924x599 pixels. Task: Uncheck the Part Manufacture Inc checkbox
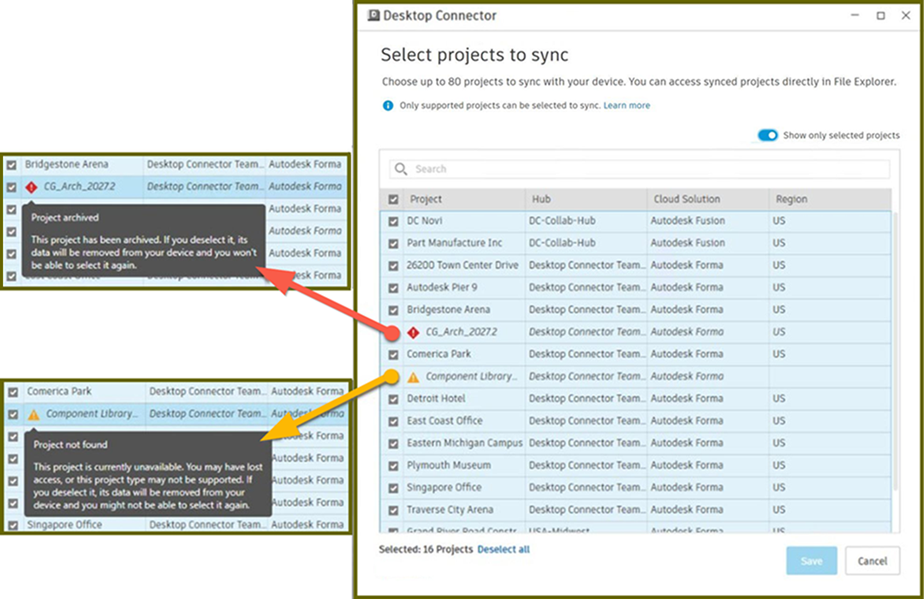click(x=393, y=243)
